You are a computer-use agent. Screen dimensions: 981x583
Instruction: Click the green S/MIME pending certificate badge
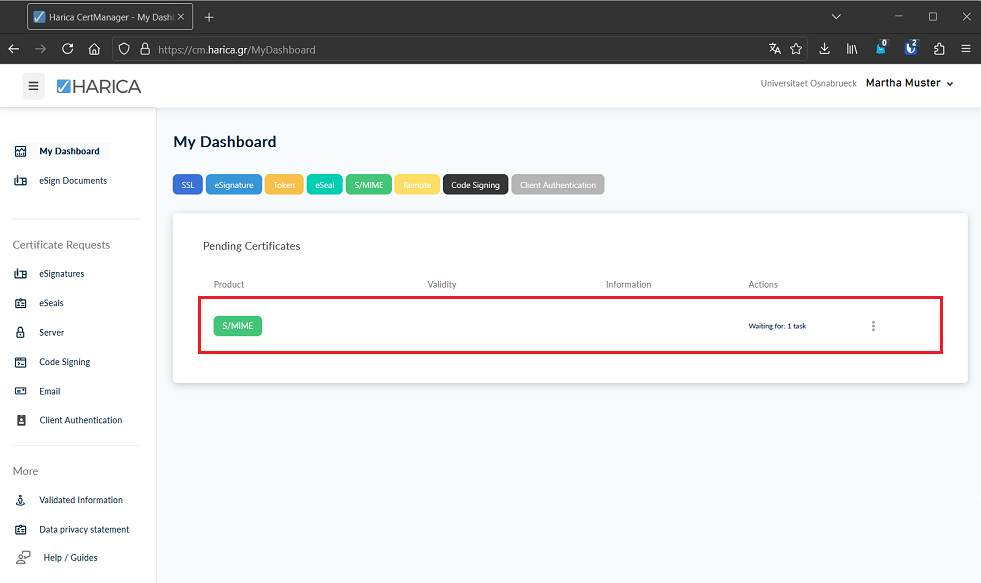point(238,326)
